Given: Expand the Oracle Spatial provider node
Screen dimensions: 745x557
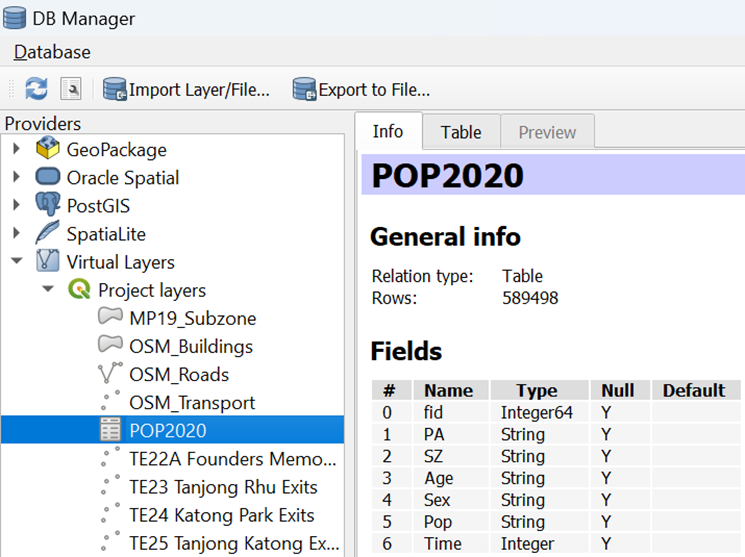Looking at the screenshot, I should point(17,178).
